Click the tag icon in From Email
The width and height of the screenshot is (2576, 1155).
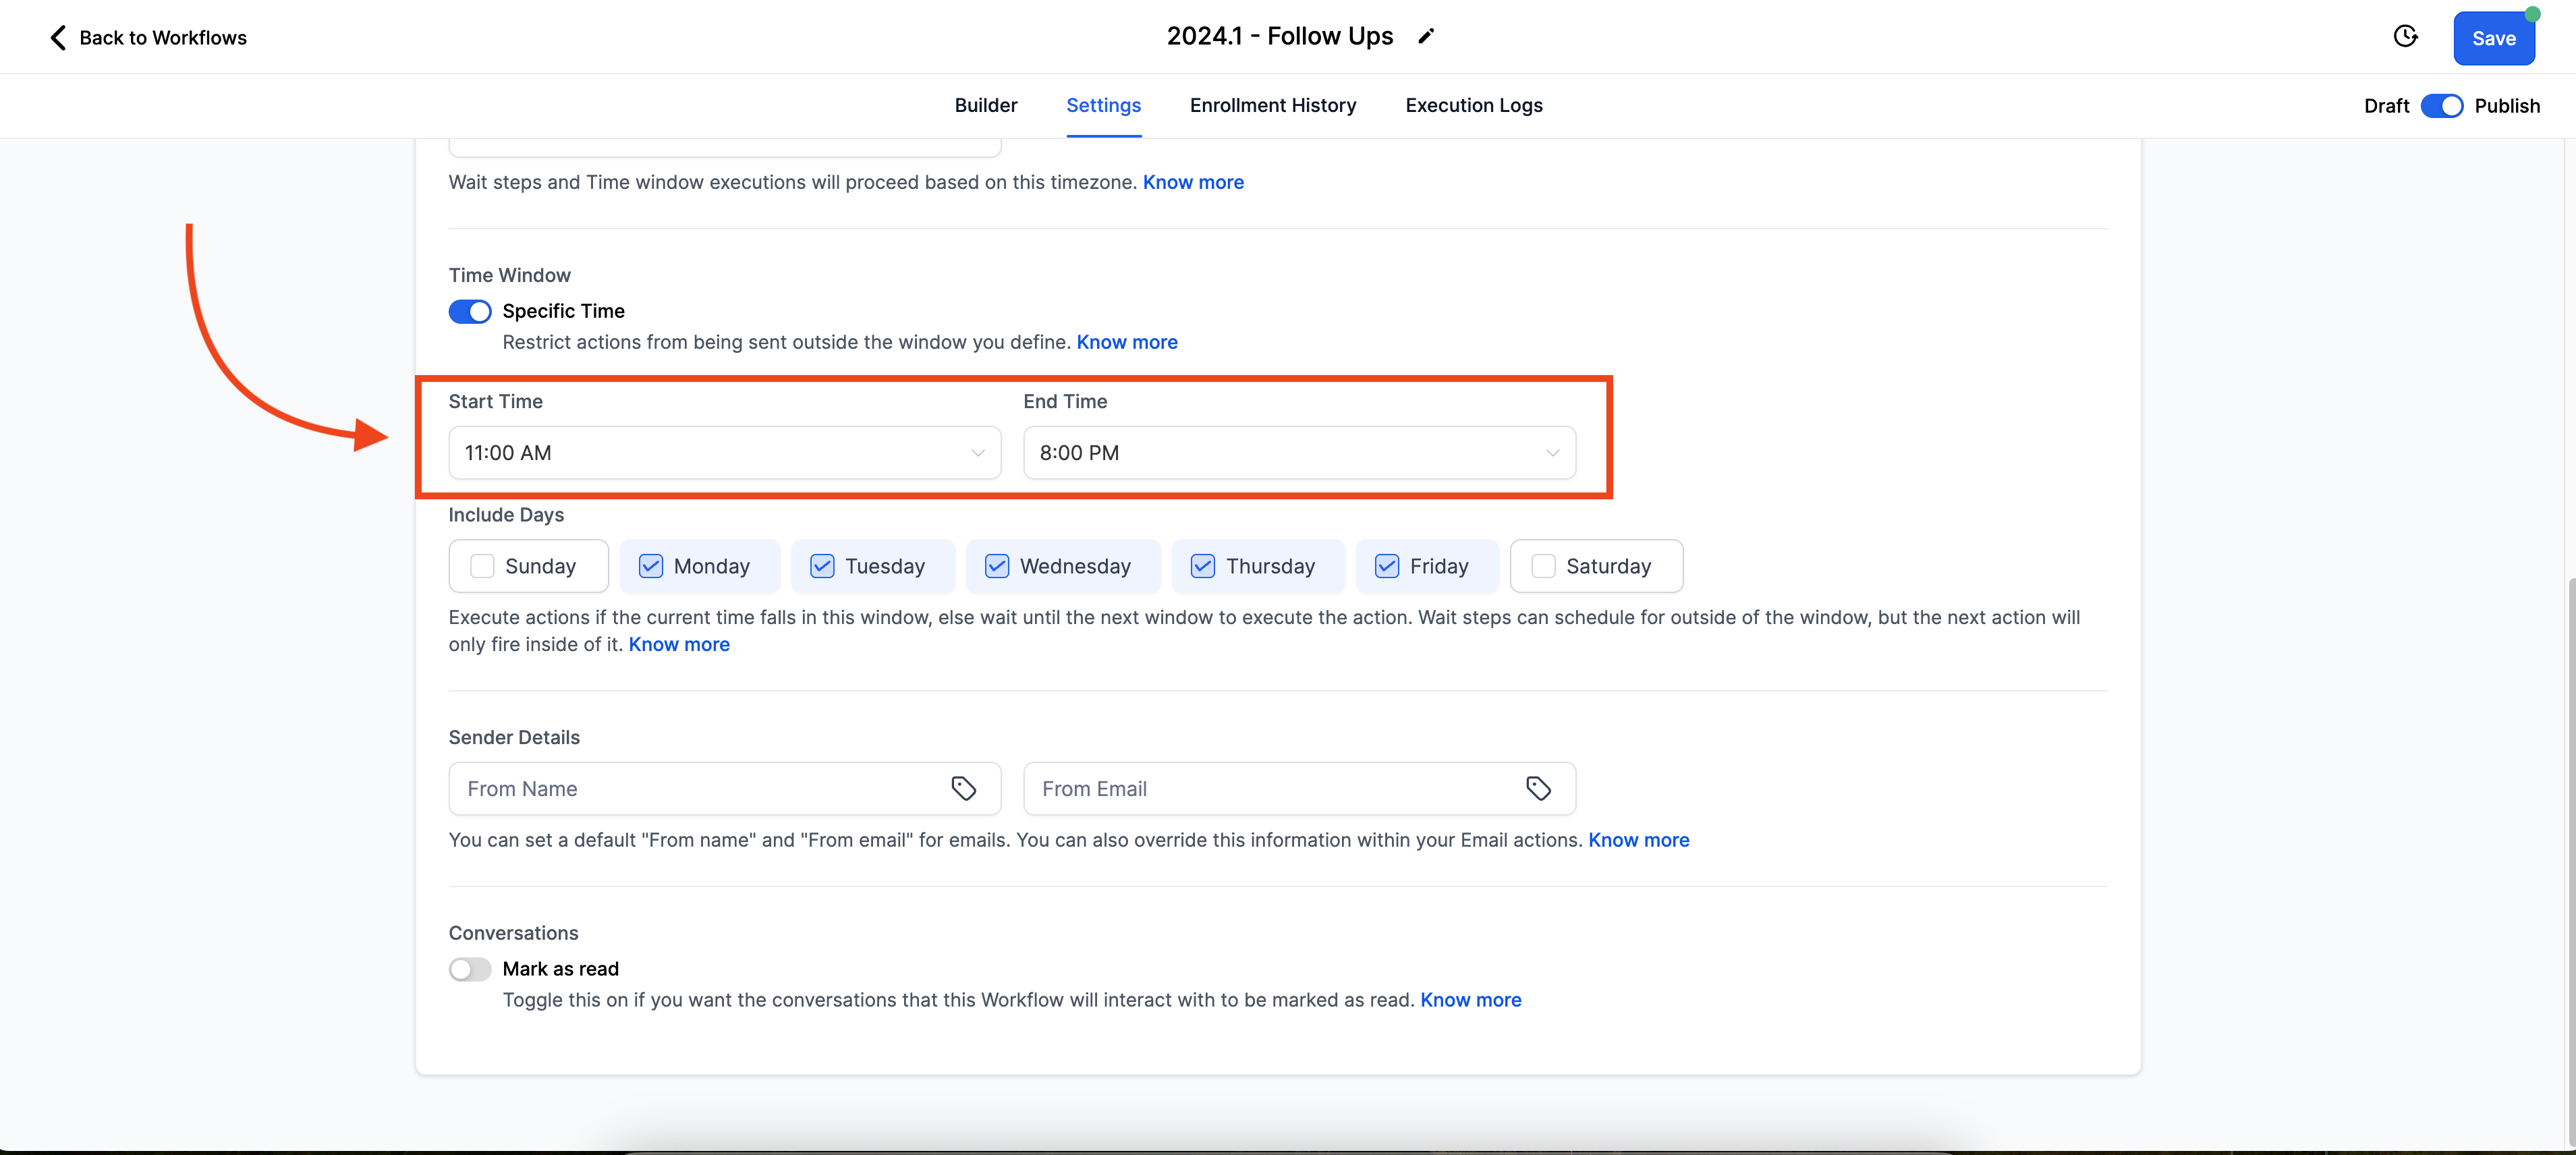pyautogui.click(x=1538, y=789)
